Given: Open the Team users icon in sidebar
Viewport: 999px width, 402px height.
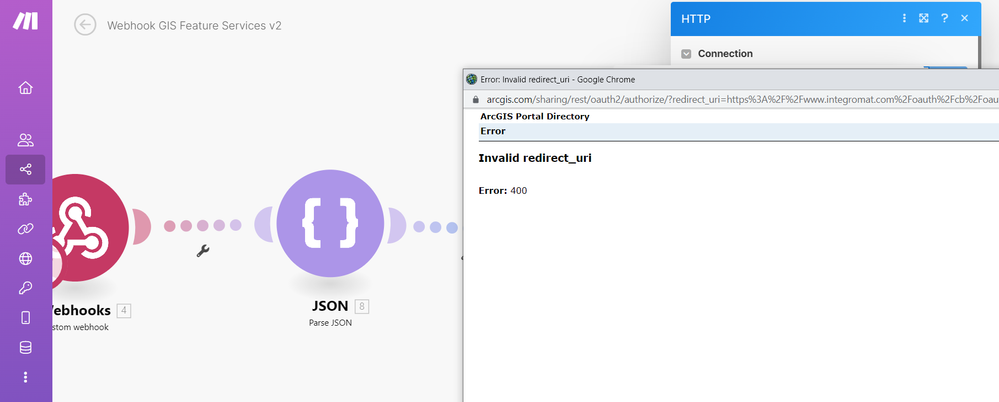Looking at the screenshot, I should tap(25, 140).
